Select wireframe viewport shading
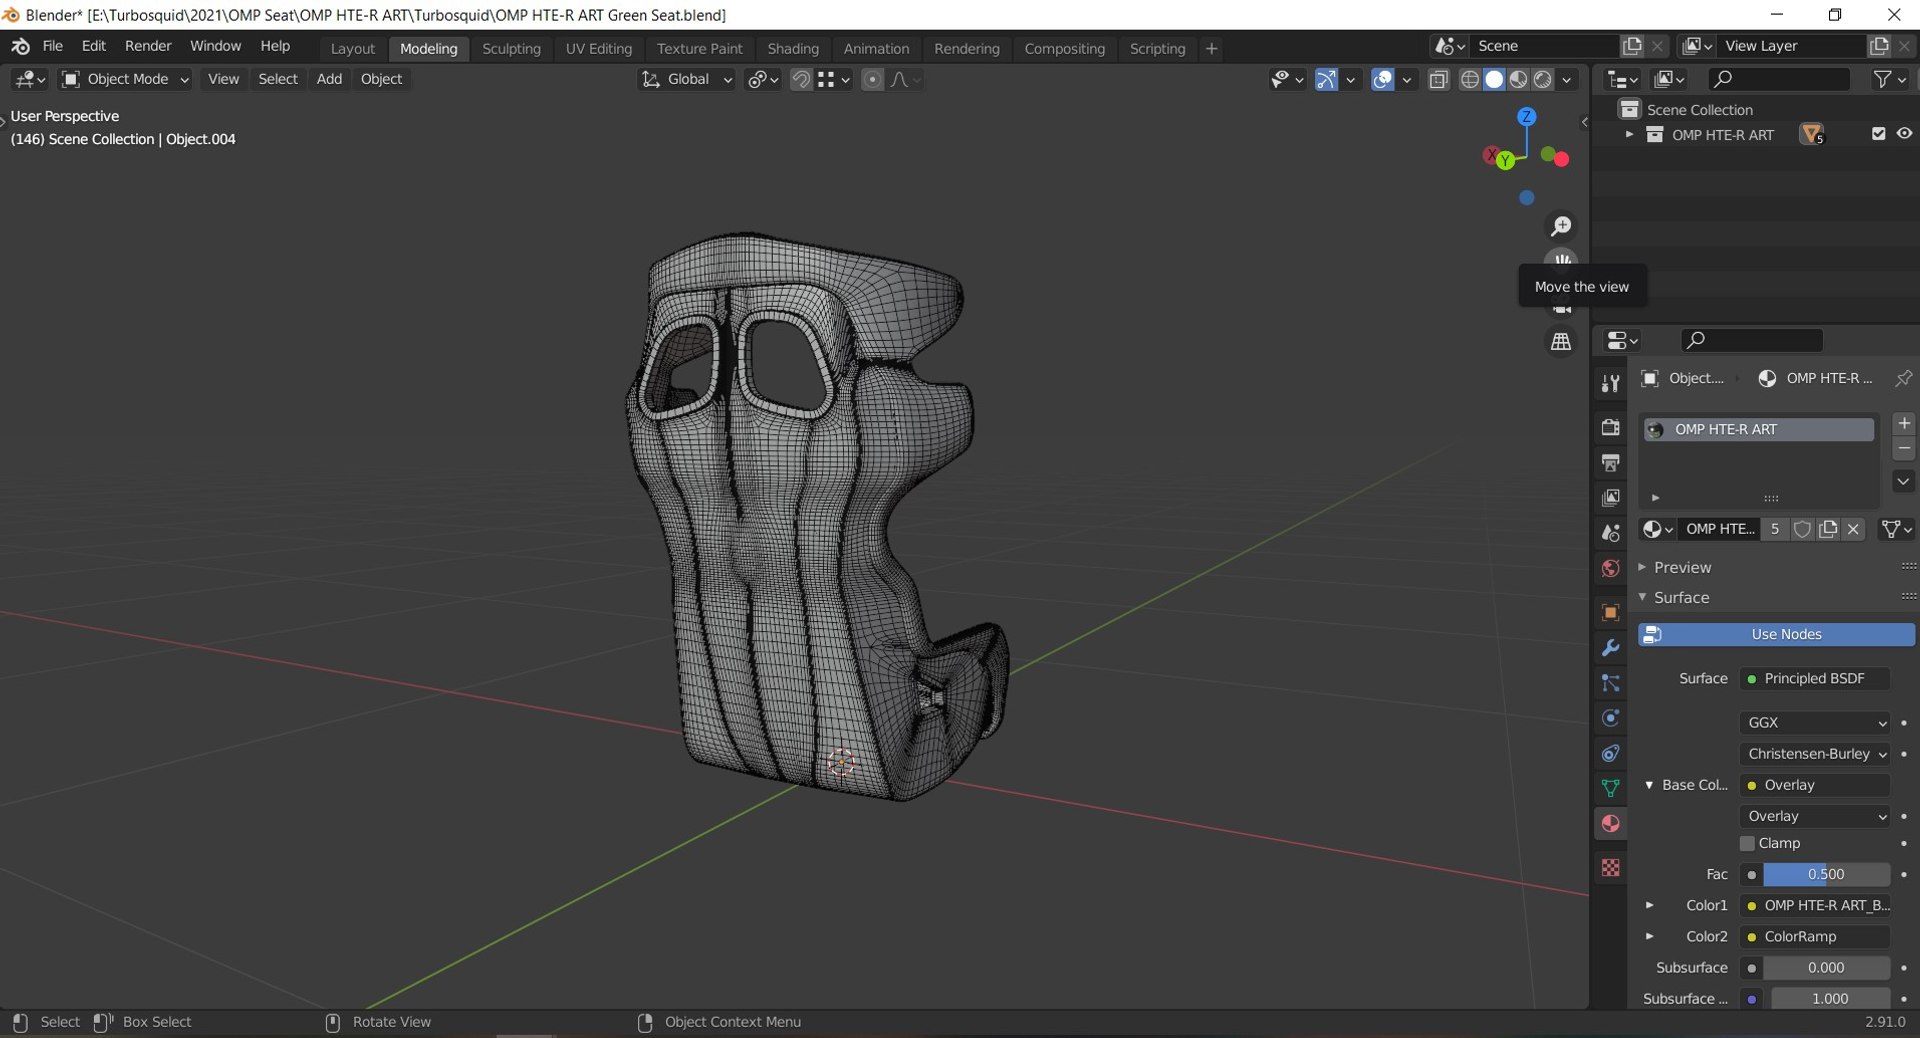This screenshot has width=1920, height=1038. 1470,79
